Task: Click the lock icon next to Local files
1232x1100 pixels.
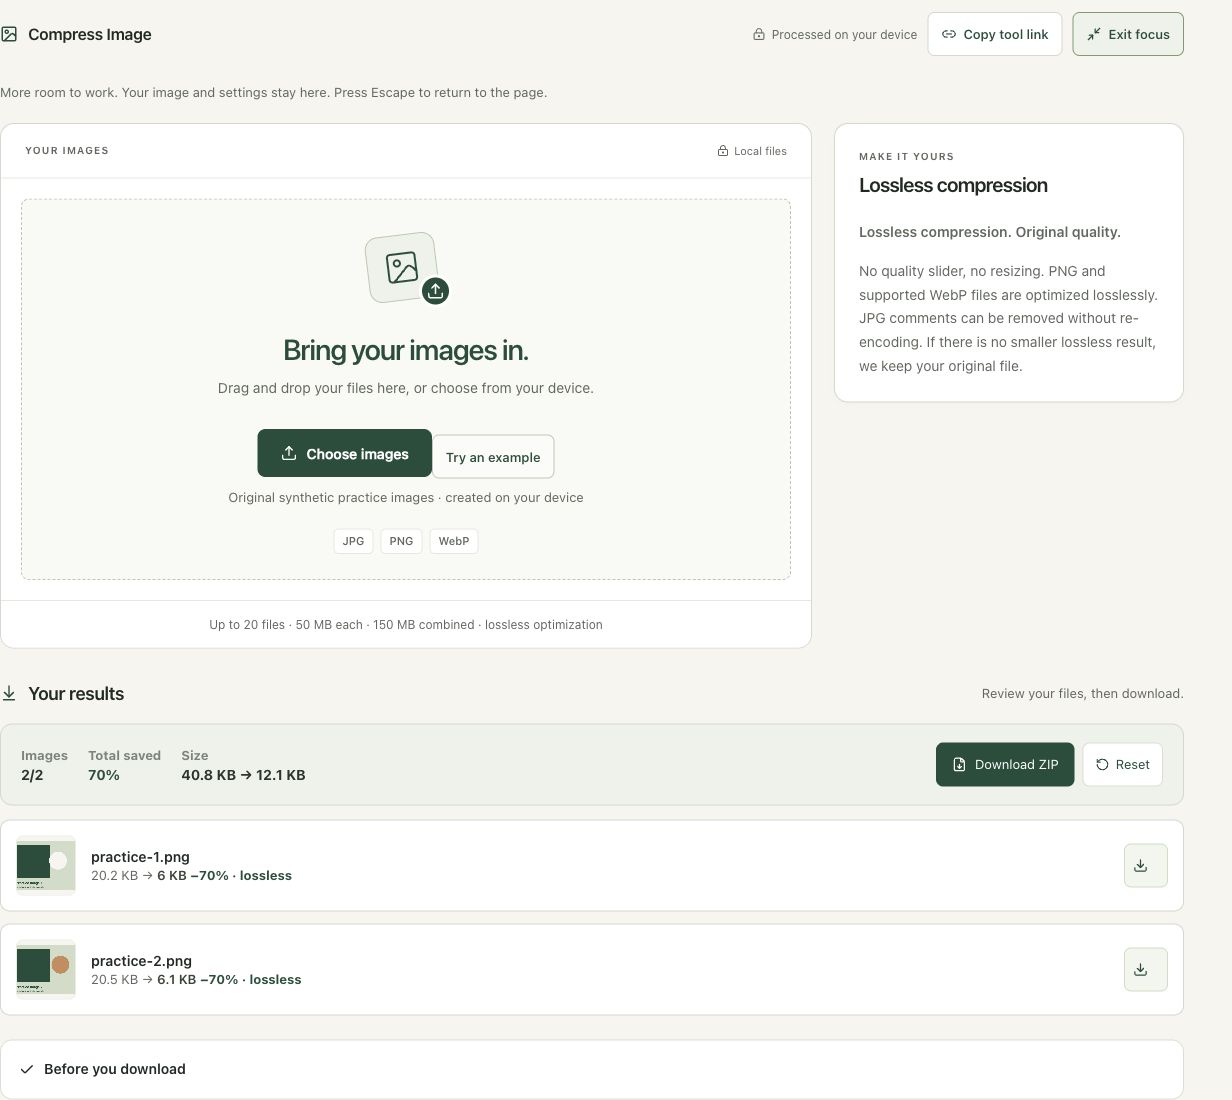Action: point(722,151)
